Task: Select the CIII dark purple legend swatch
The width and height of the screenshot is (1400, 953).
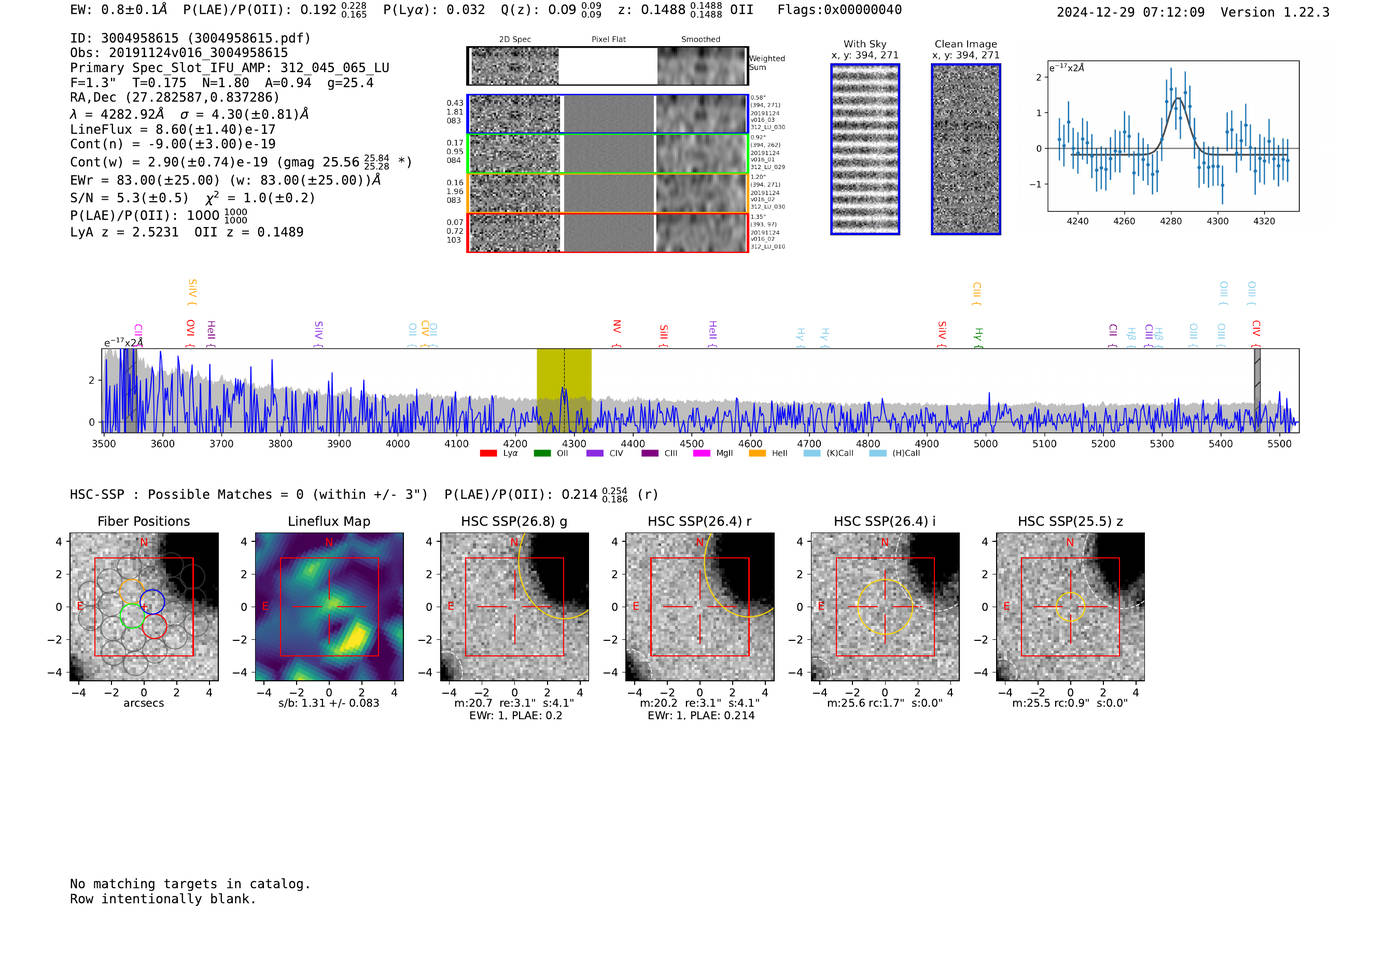Action: [x=650, y=453]
